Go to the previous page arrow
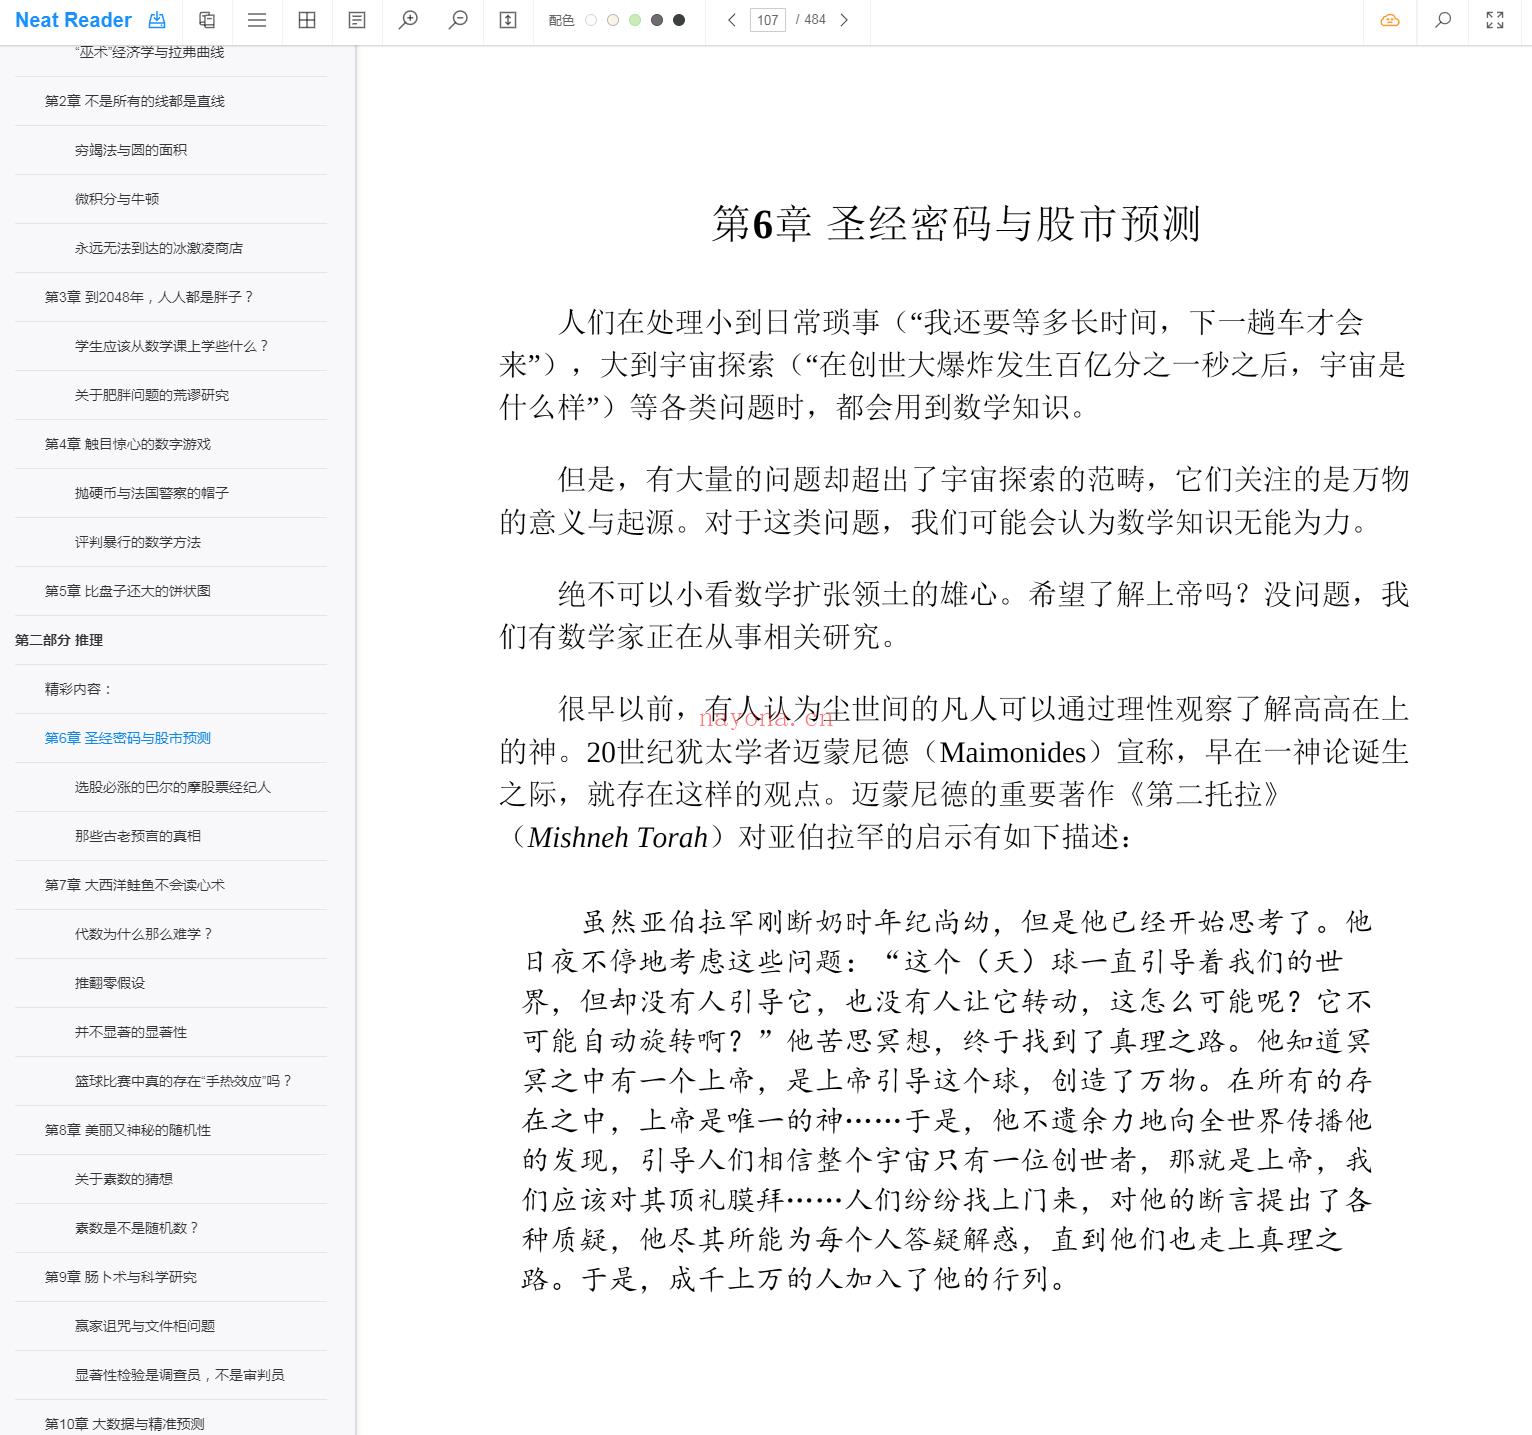Screen dimensions: 1532x1435 (732, 20)
